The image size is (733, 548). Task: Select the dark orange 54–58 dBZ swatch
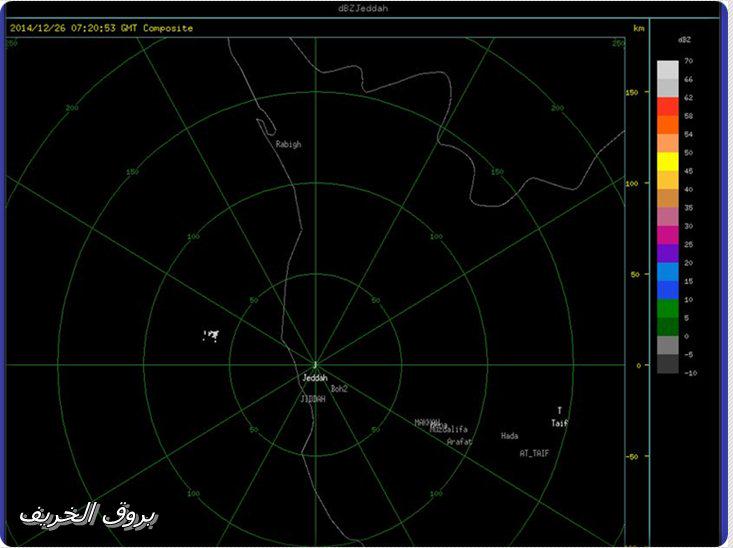tap(668, 125)
